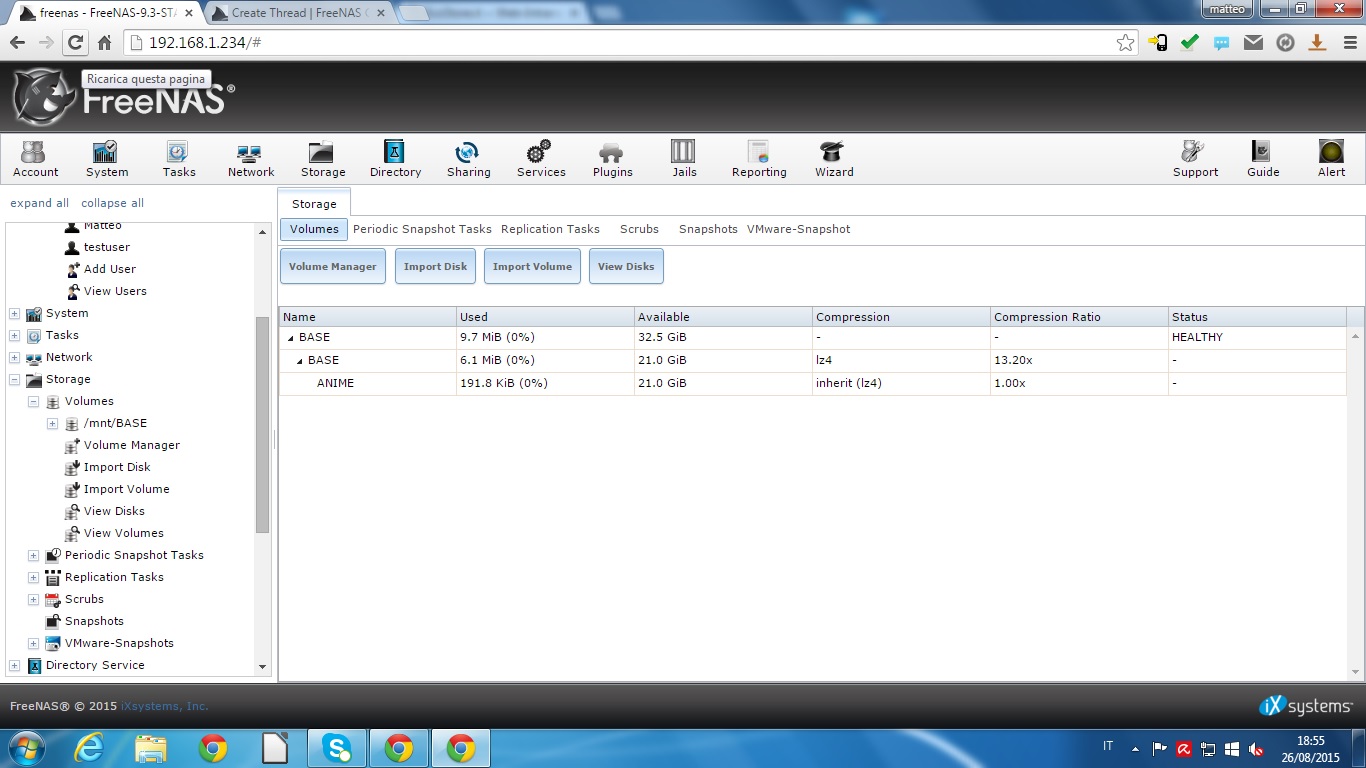Click the Volume Manager button
This screenshot has height=768, width=1366.
pos(333,267)
